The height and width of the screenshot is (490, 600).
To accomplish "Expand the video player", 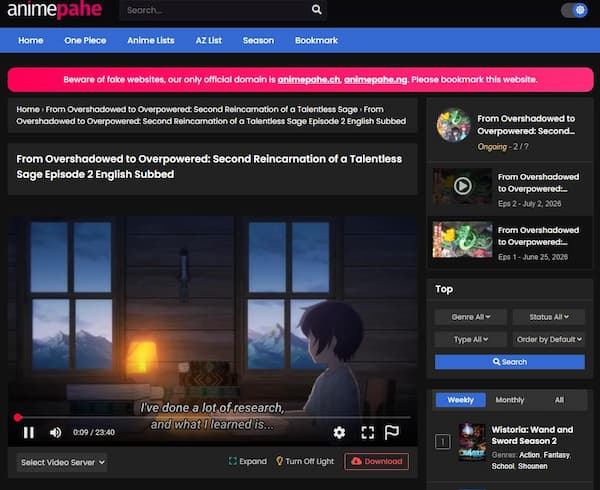I will tap(248, 461).
